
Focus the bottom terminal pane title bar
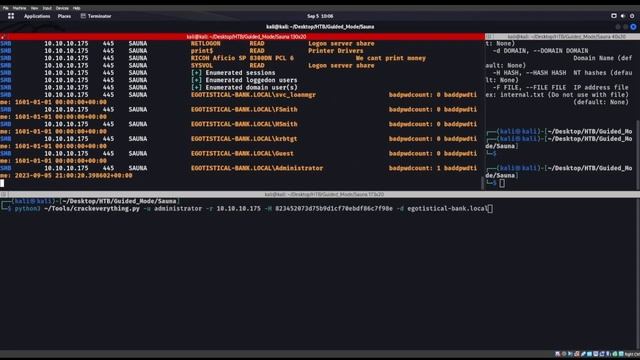(320, 194)
